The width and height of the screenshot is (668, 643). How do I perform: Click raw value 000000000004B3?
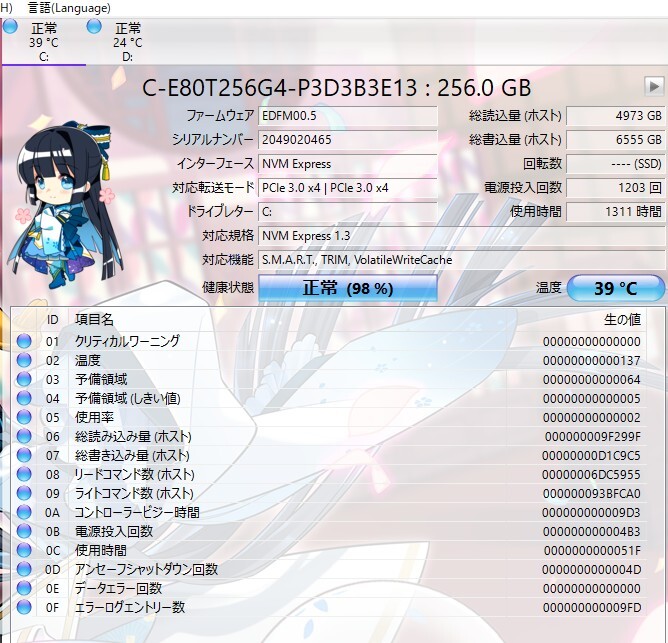pyautogui.click(x=592, y=531)
